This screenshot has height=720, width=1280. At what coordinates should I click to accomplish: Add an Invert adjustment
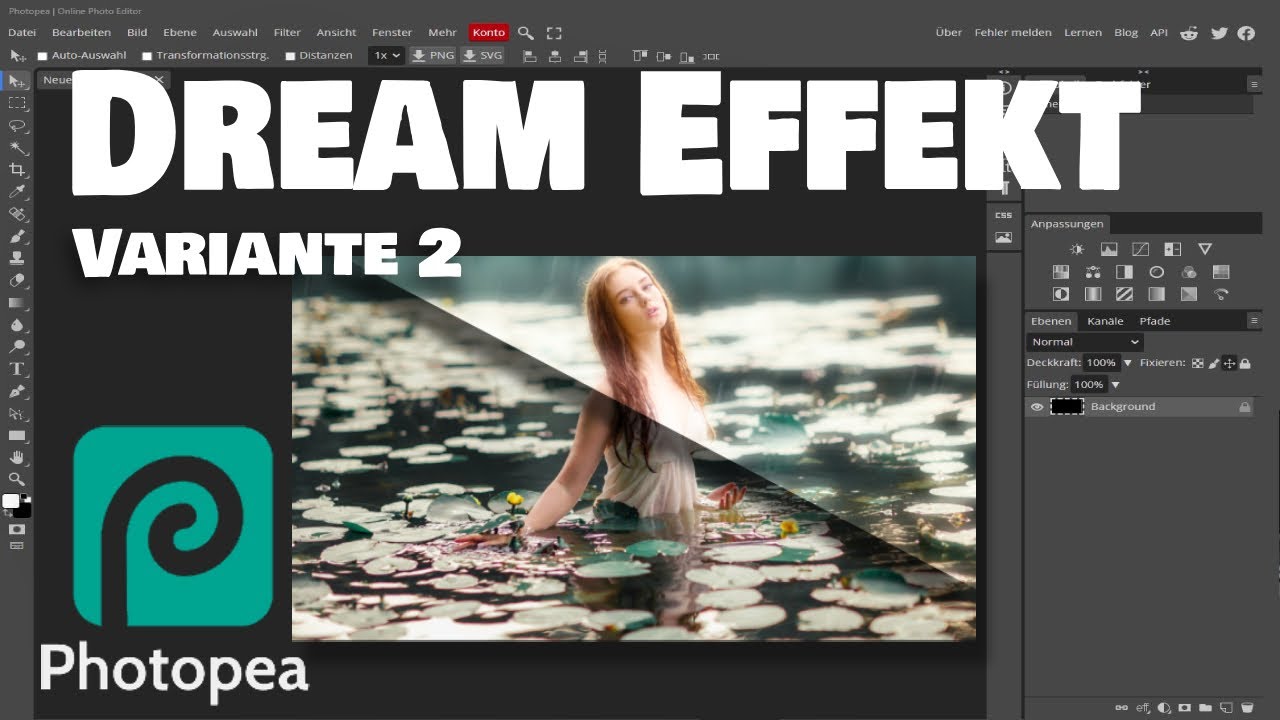pos(1061,295)
